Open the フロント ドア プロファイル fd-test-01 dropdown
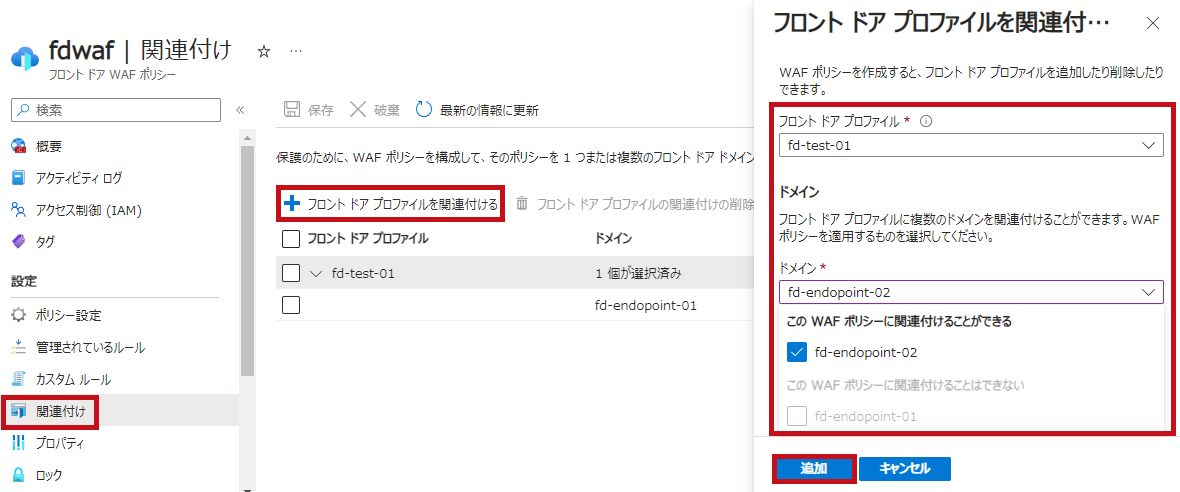Screen dimensions: 1180x492 (971, 145)
